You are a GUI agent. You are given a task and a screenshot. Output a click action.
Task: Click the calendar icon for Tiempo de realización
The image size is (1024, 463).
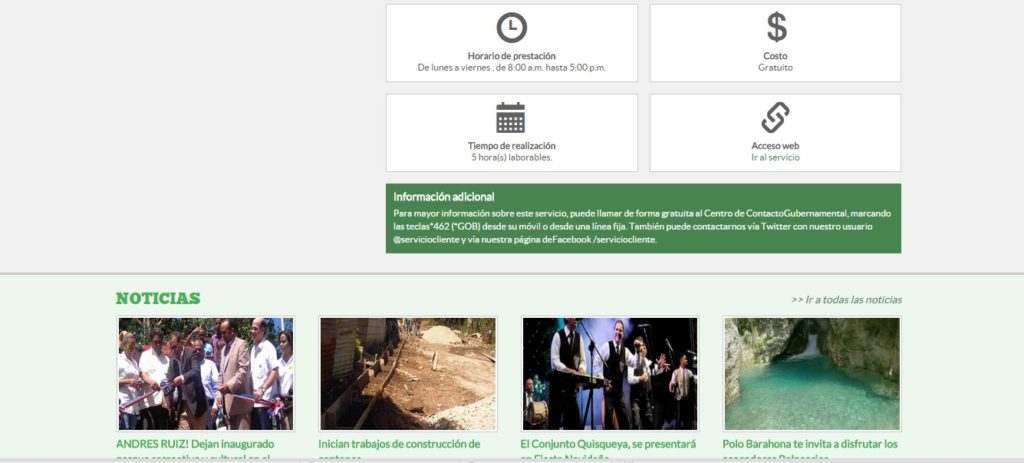pyautogui.click(x=511, y=118)
